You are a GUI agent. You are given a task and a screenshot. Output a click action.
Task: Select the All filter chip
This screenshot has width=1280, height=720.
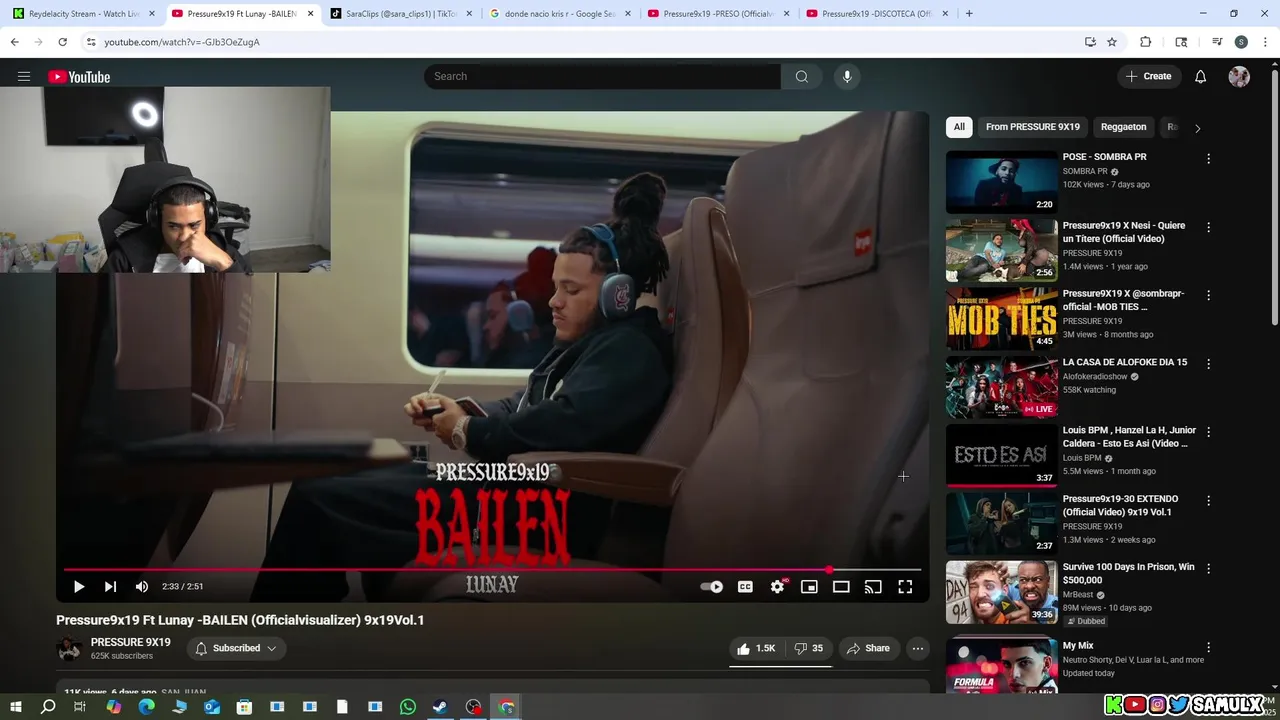click(959, 127)
